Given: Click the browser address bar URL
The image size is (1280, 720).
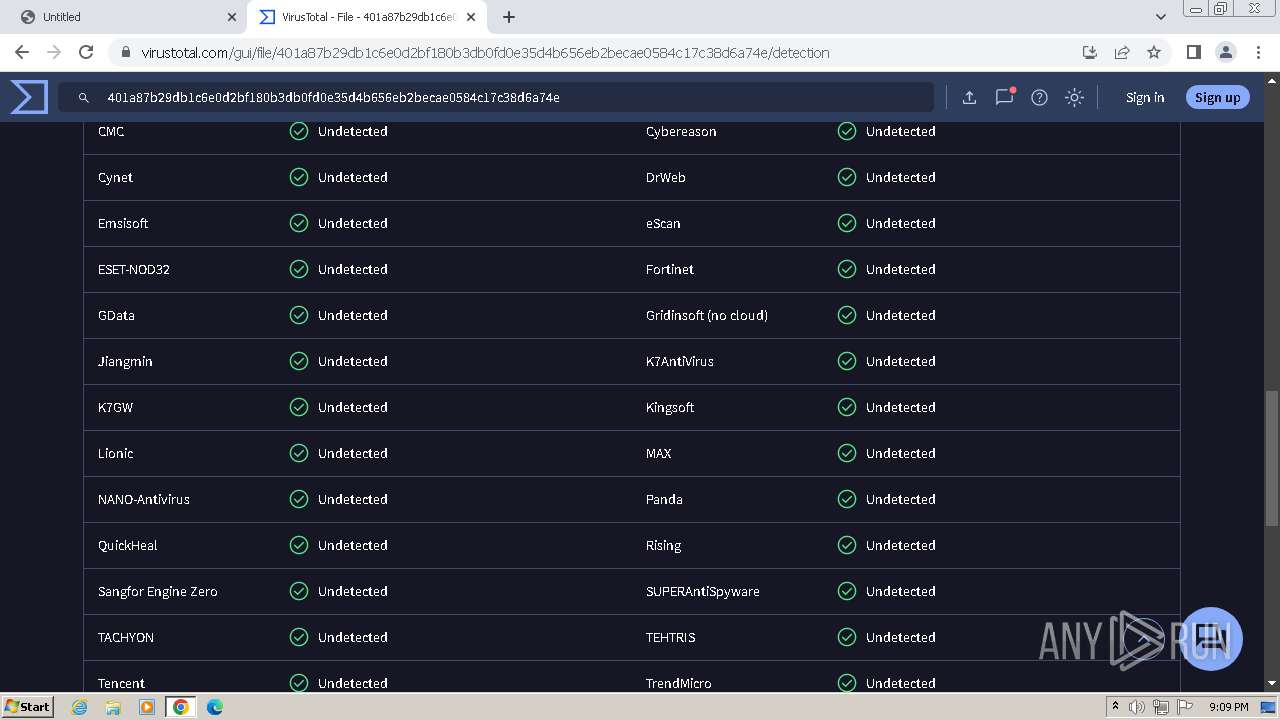Looking at the screenshot, I should click(x=485, y=53).
